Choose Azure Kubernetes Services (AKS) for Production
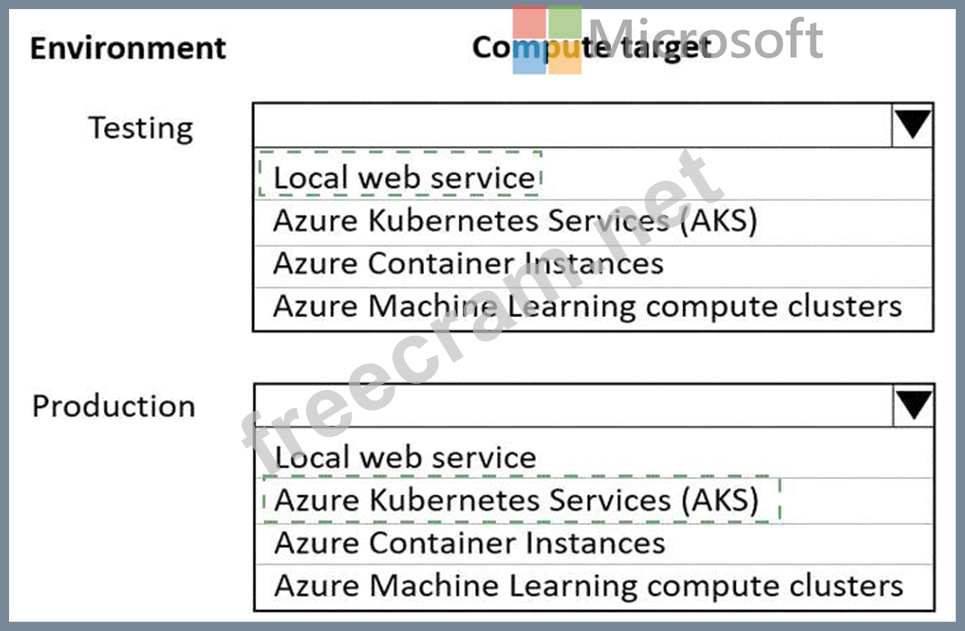 coord(516,499)
